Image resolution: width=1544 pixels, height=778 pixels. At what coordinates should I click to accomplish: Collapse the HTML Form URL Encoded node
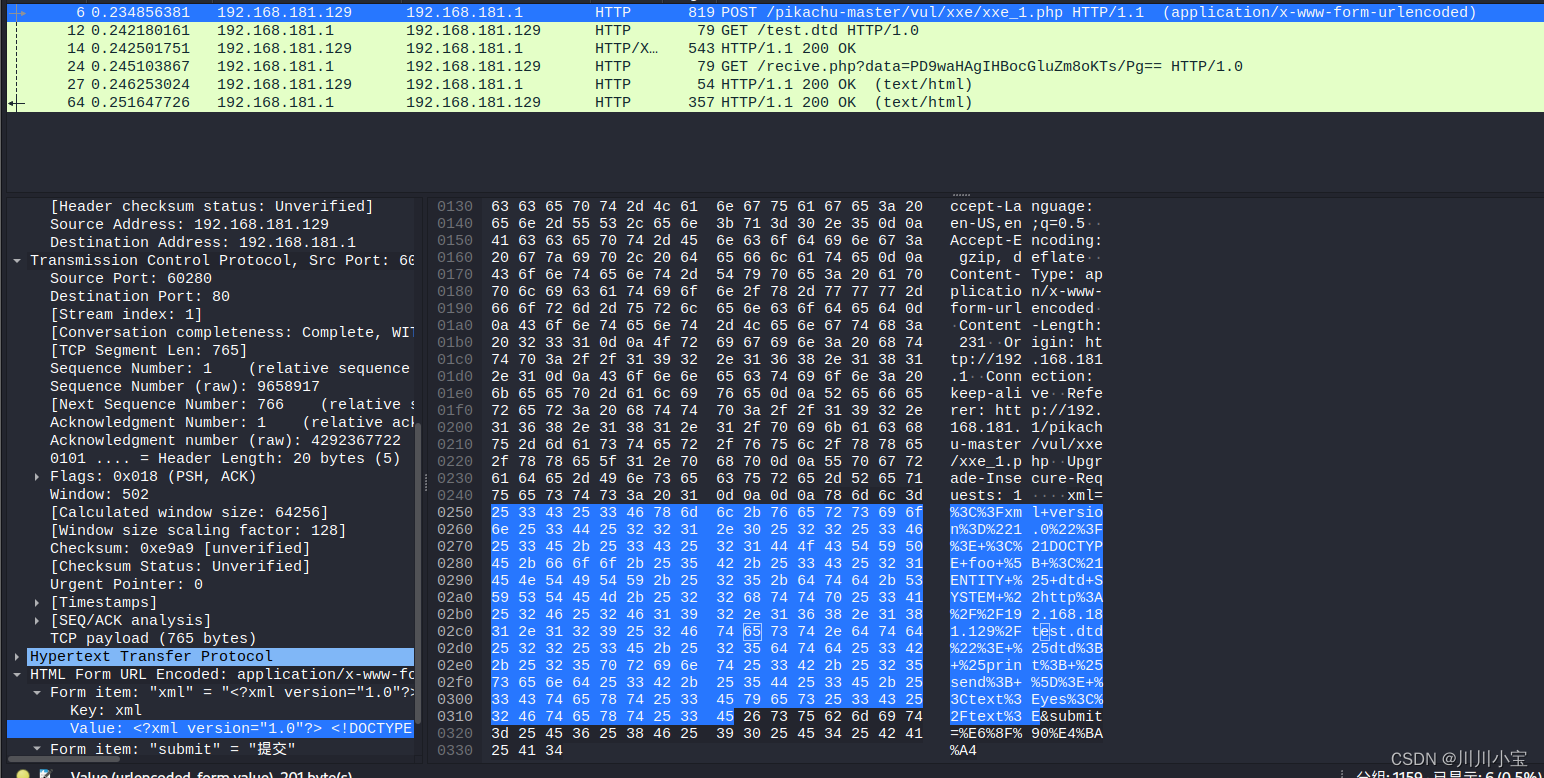click(x=17, y=674)
